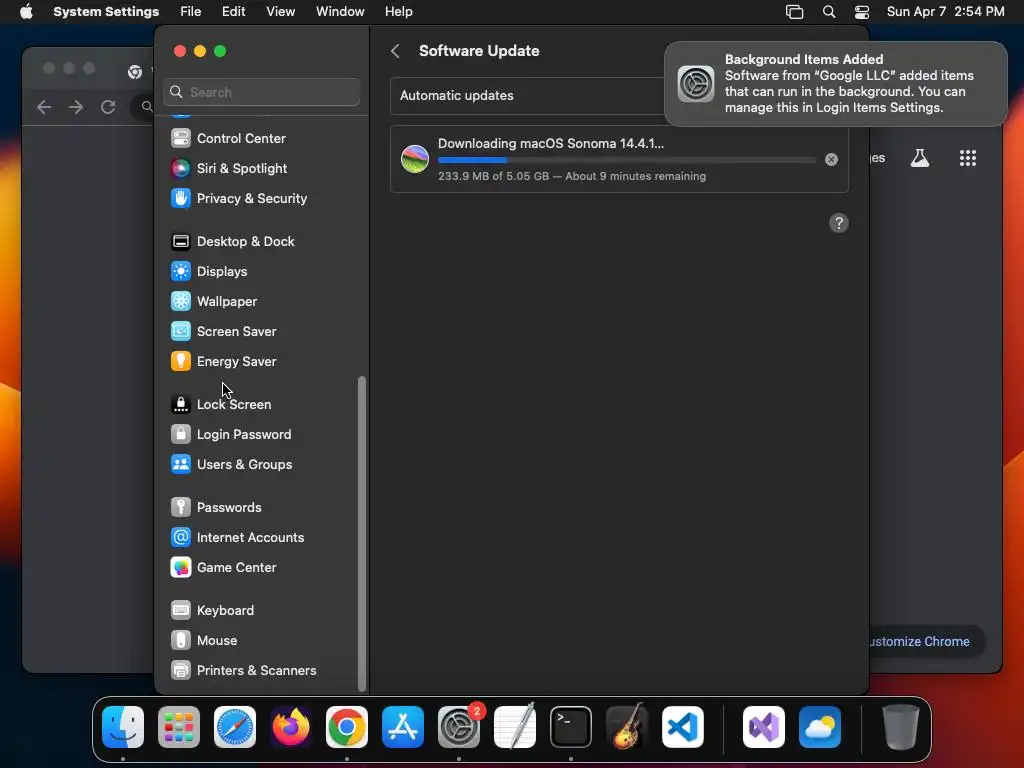Click Chrome's forward arrow button
The height and width of the screenshot is (768, 1024).
click(76, 107)
